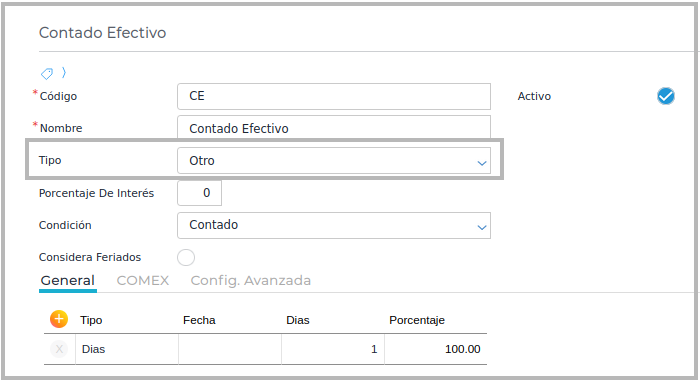Click the Tipo dropdown arrow chevron
The image size is (700, 381).
coord(482,163)
